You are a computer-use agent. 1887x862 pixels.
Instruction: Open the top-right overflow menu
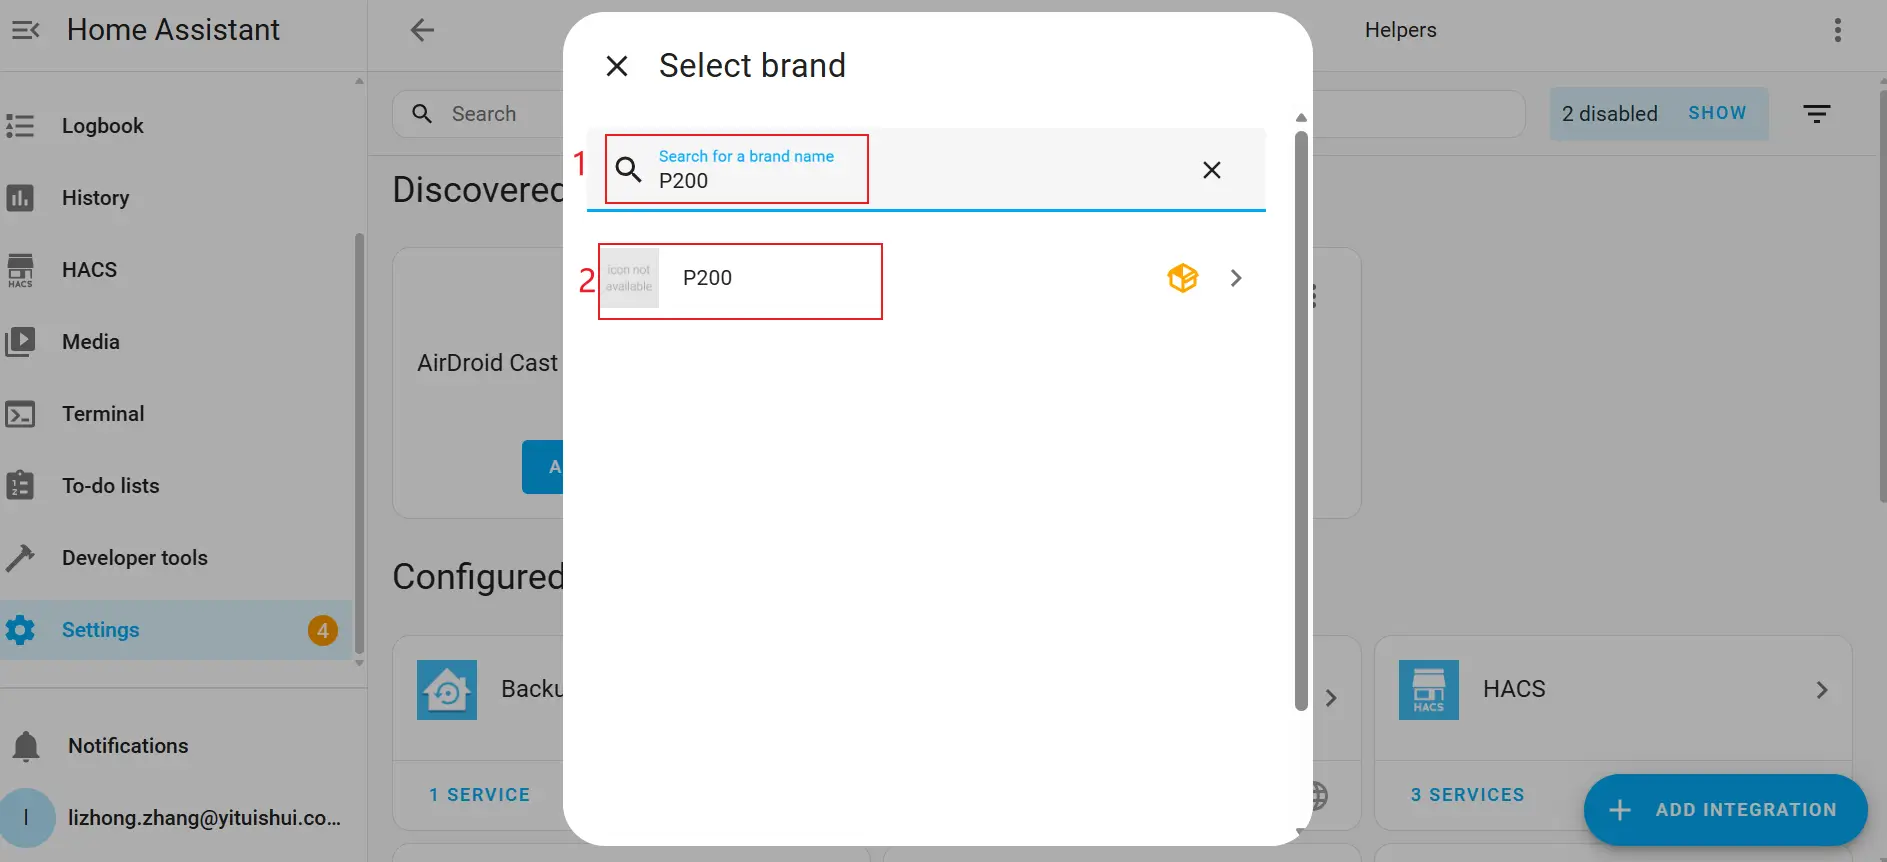point(1837,30)
